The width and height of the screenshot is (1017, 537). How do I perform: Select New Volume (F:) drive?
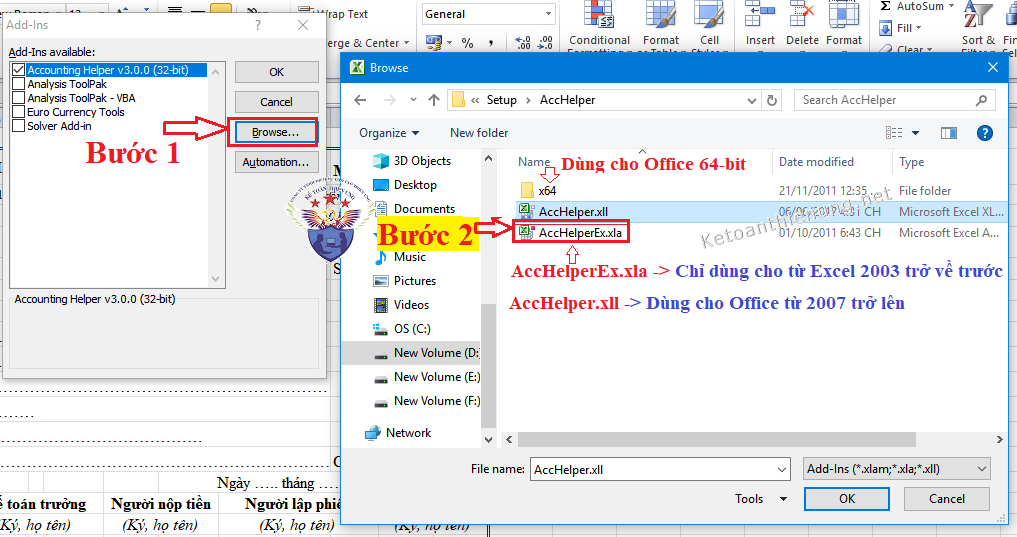(427, 401)
